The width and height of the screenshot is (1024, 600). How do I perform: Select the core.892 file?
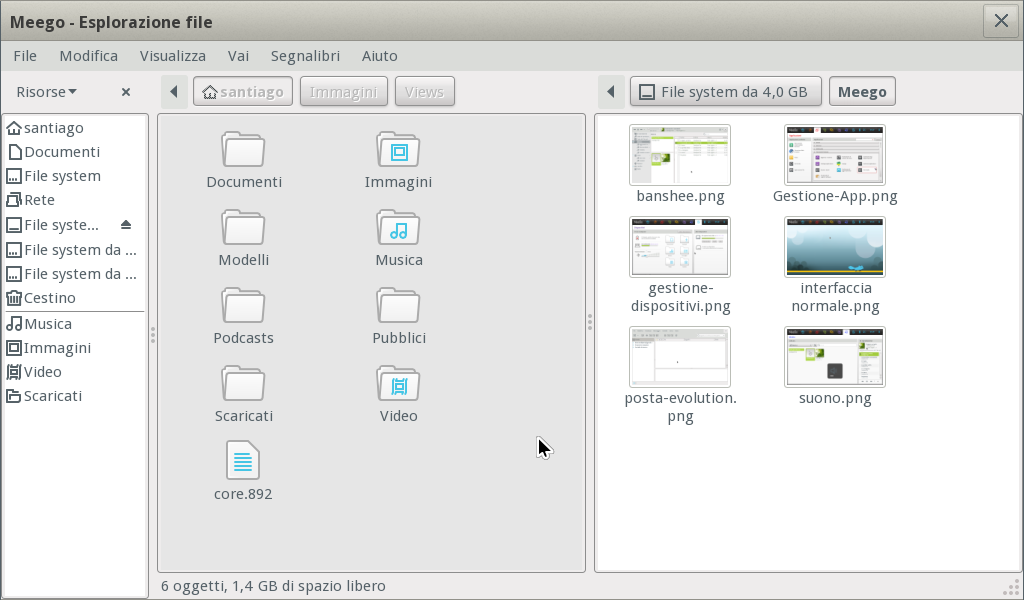pos(243,460)
